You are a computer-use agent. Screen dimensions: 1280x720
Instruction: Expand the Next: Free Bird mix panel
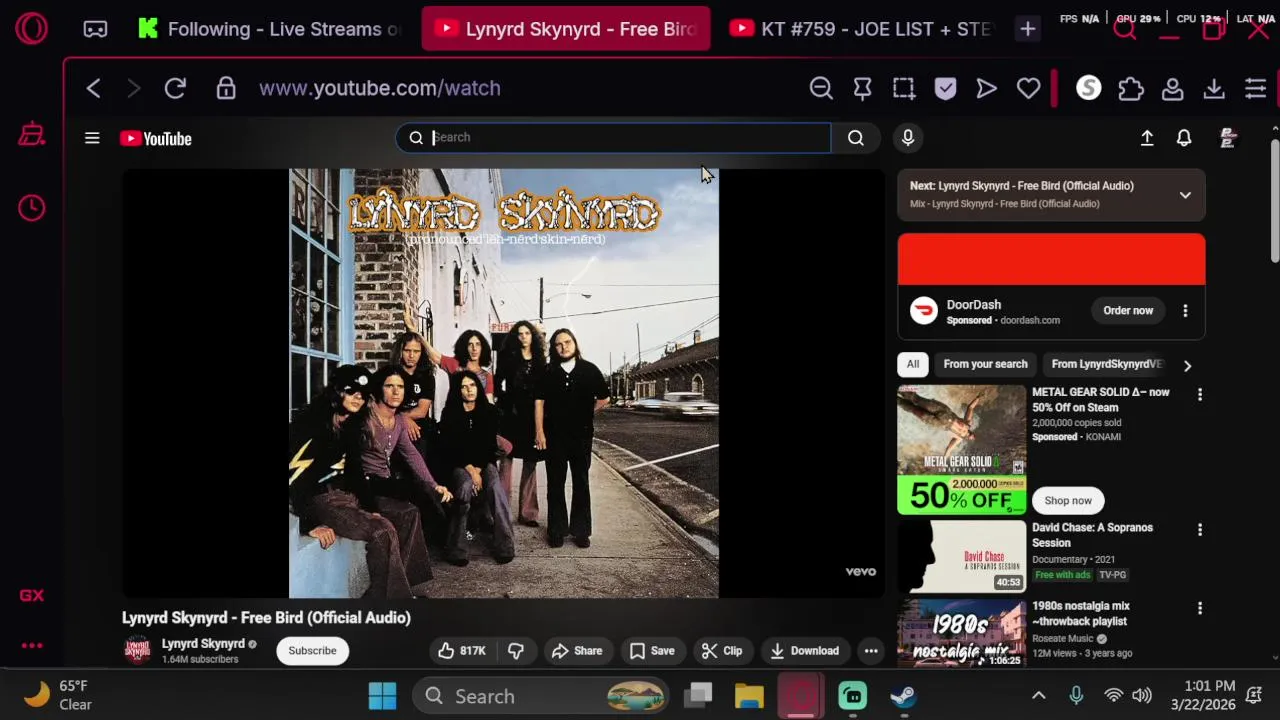pos(1185,195)
